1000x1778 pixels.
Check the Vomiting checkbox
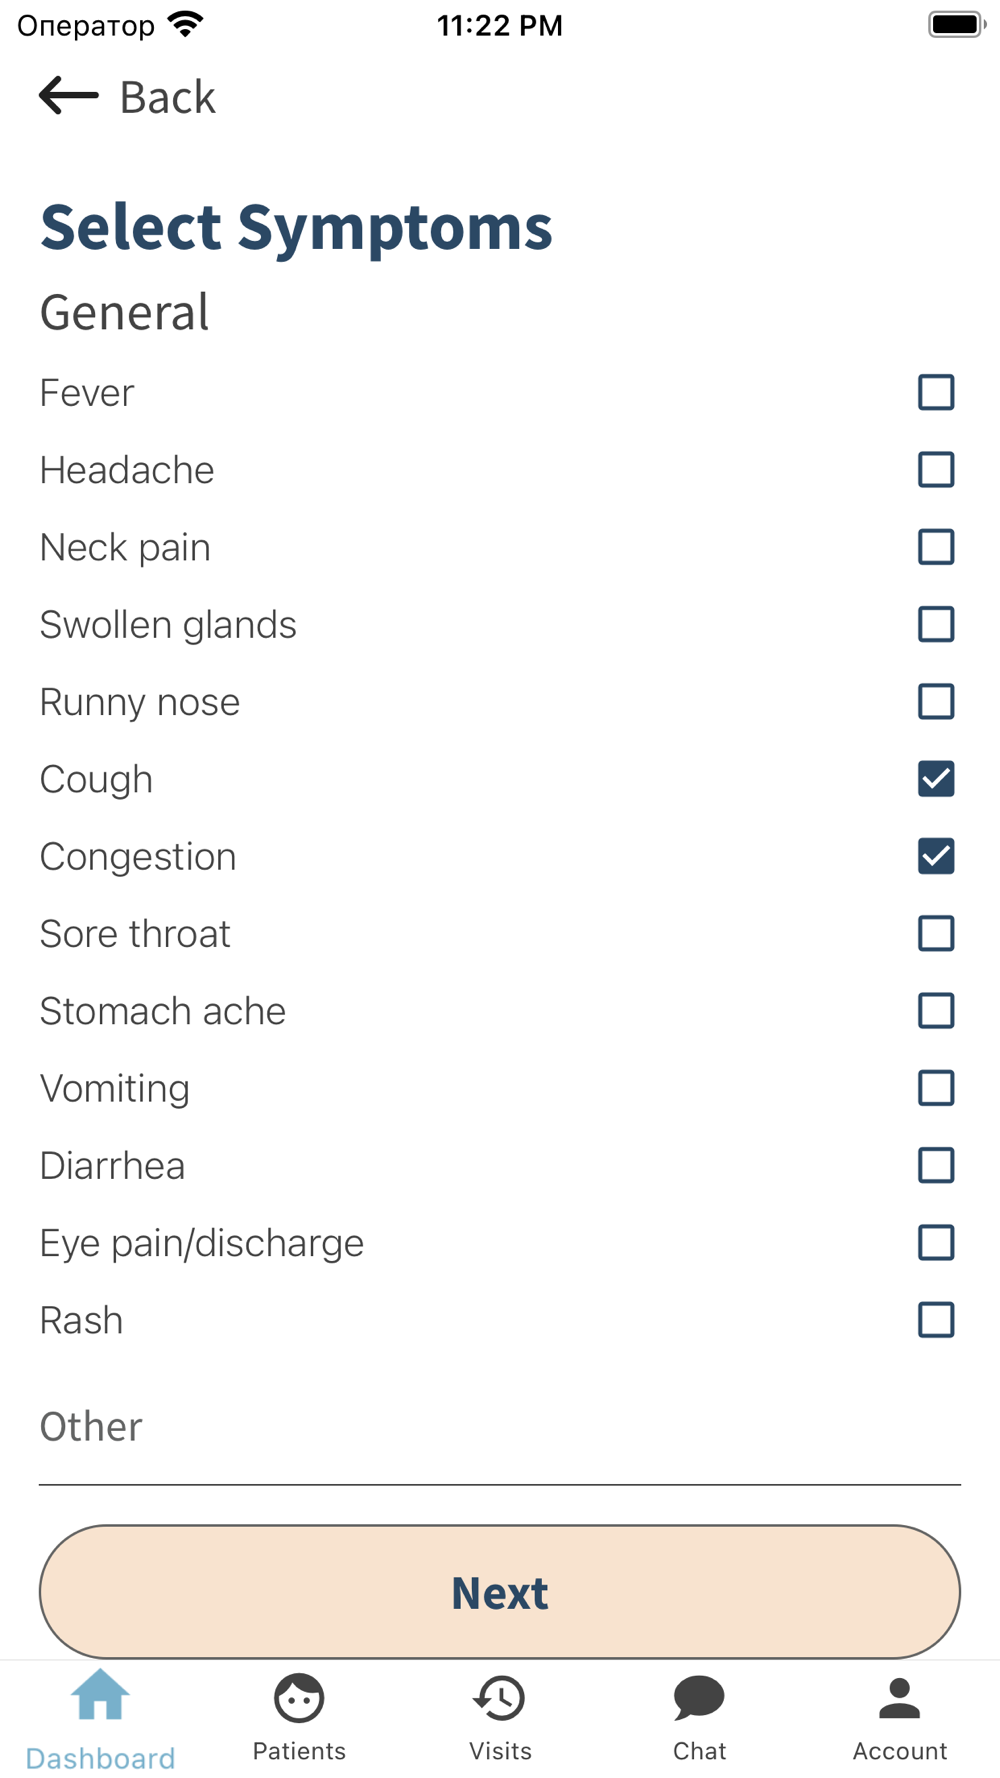[x=936, y=1088]
